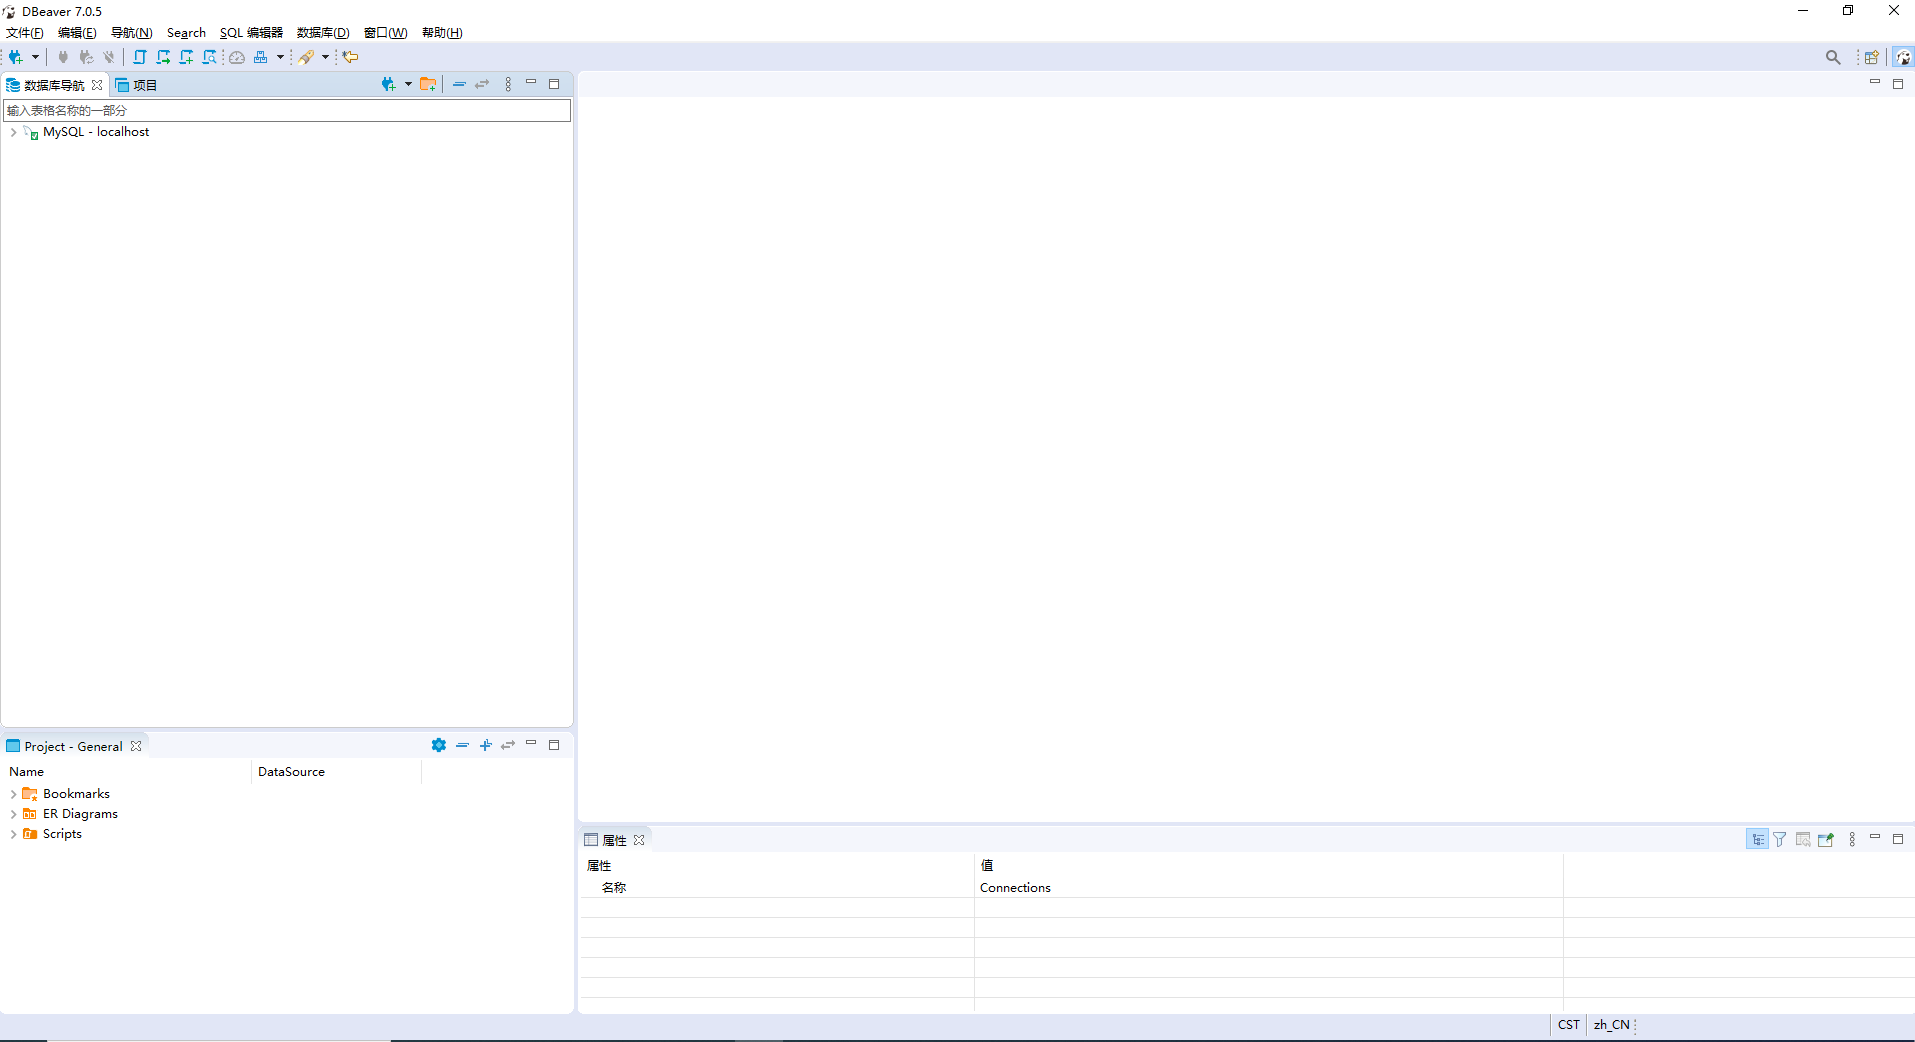This screenshot has width=1915, height=1042.
Task: Click the blue stacked-boxes icon in toolbar
Action: point(261,57)
